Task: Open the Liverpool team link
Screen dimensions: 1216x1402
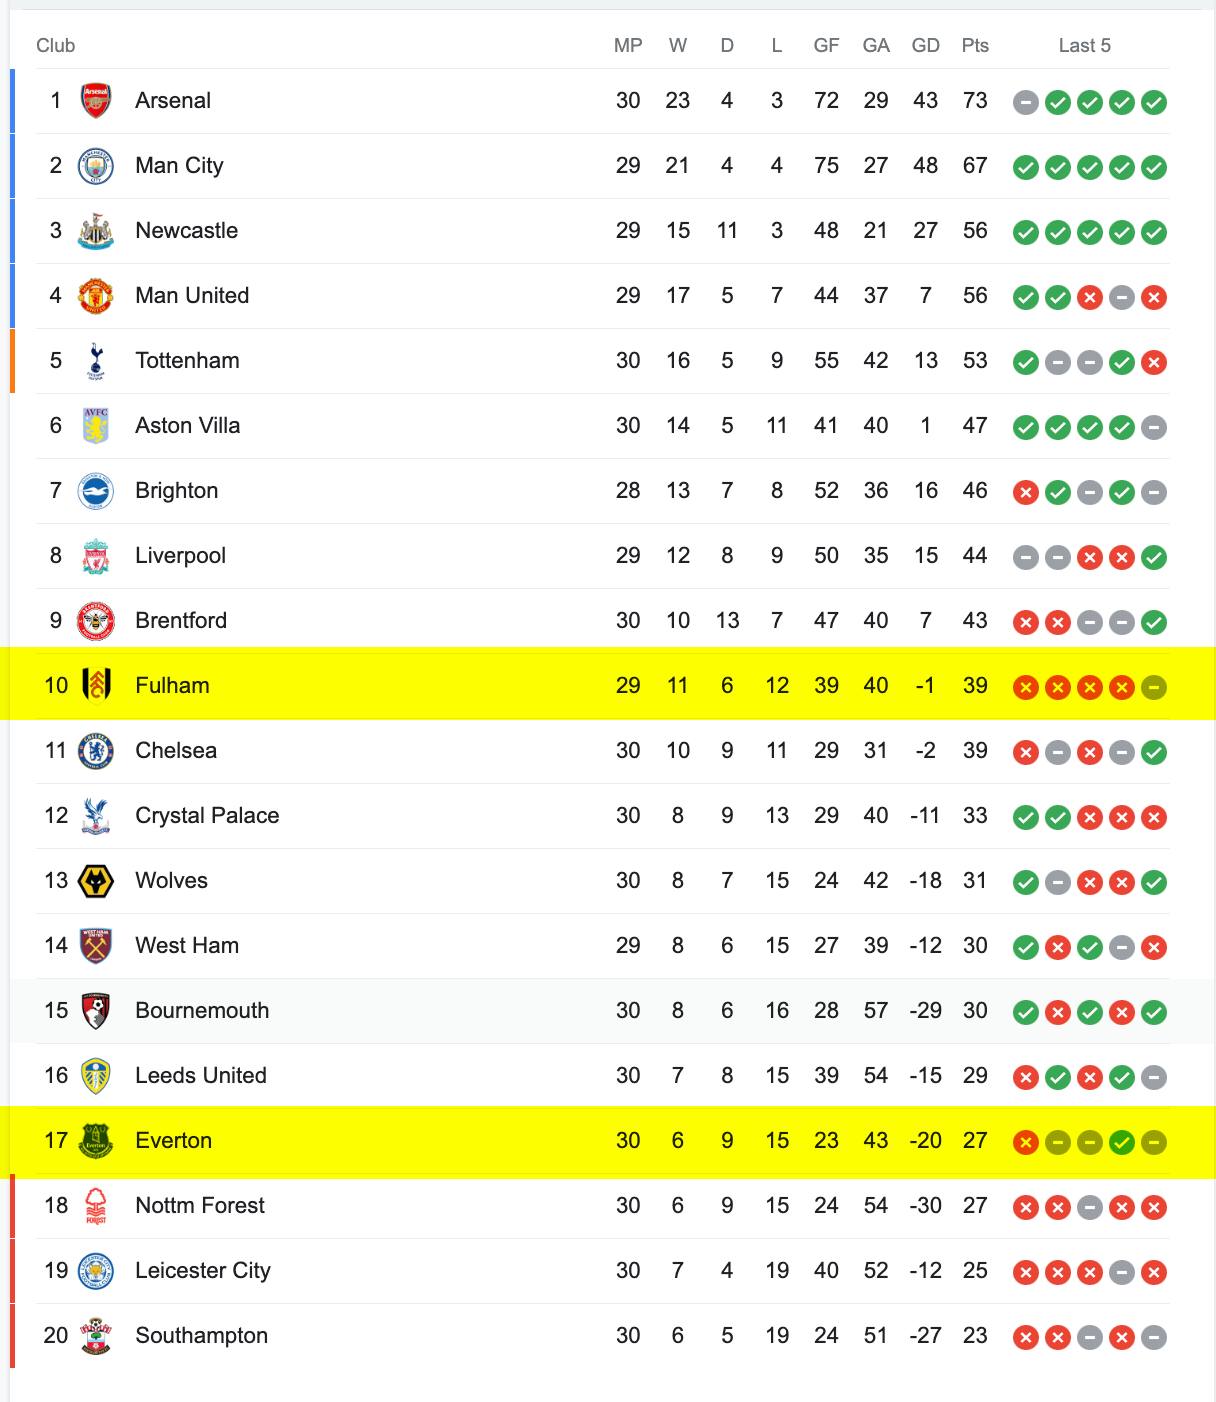Action: tap(181, 556)
